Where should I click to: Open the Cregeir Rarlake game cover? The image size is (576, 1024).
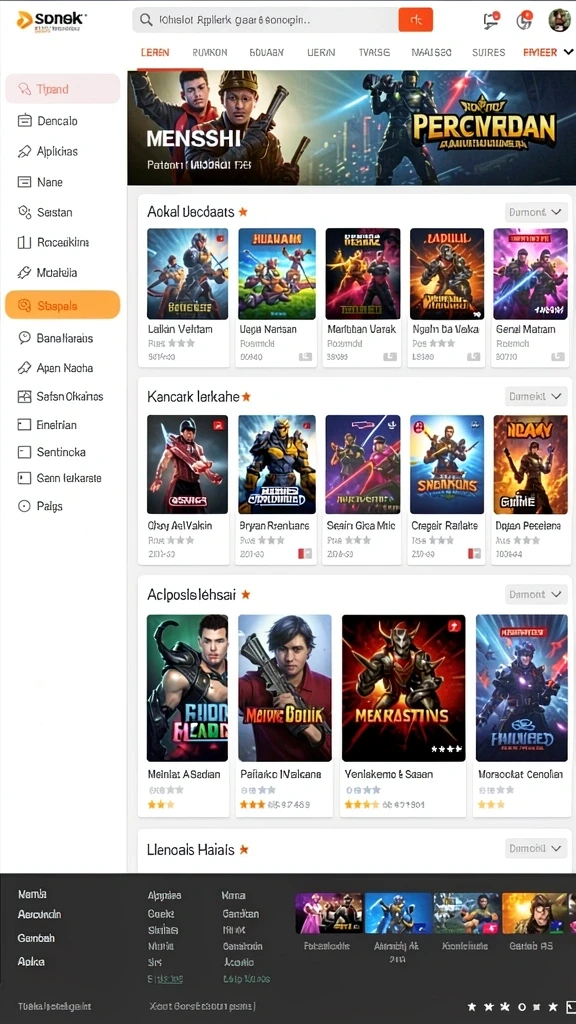click(447, 464)
